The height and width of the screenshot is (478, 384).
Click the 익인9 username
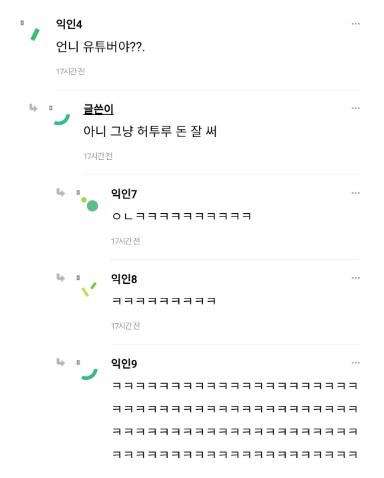(x=124, y=363)
